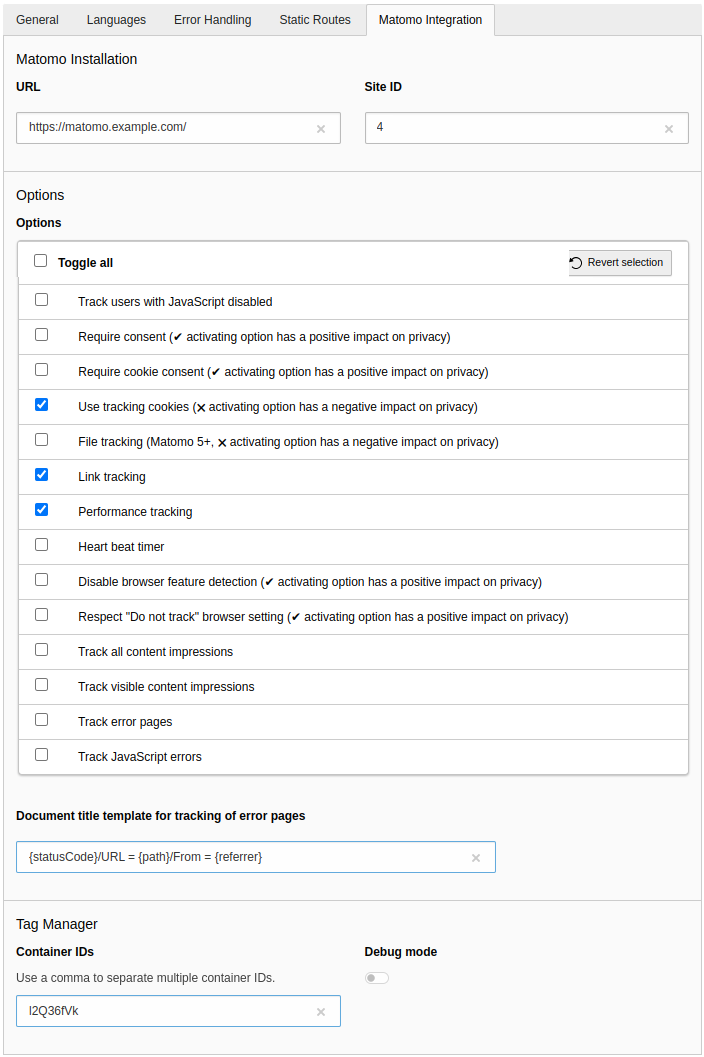Open the Error Handling tab
The width and height of the screenshot is (704, 1057).
(x=212, y=20)
